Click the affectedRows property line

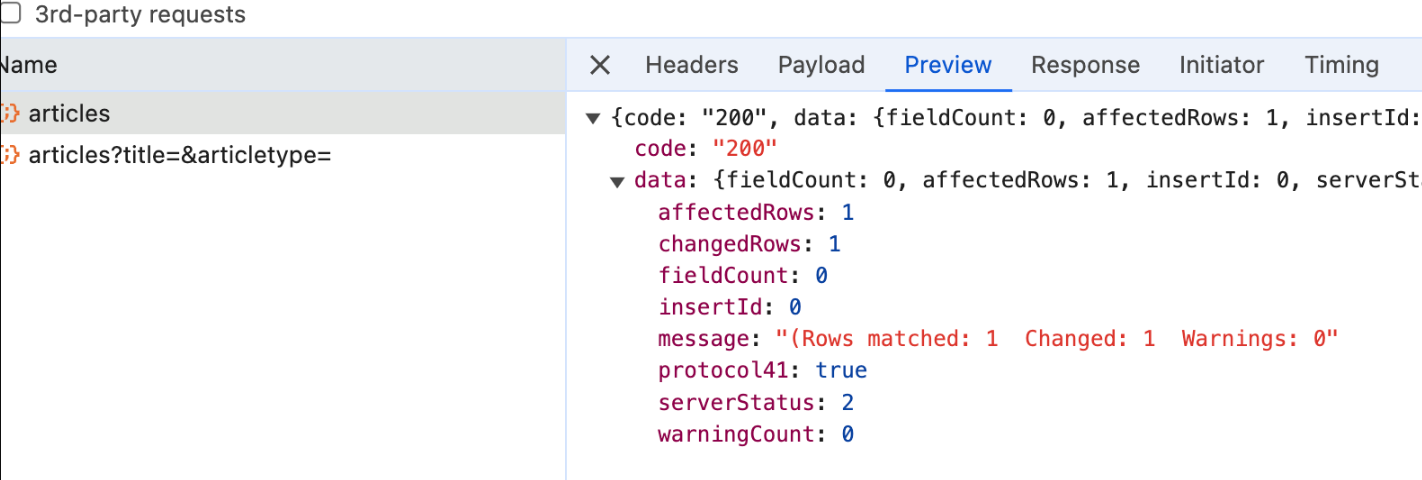755,212
